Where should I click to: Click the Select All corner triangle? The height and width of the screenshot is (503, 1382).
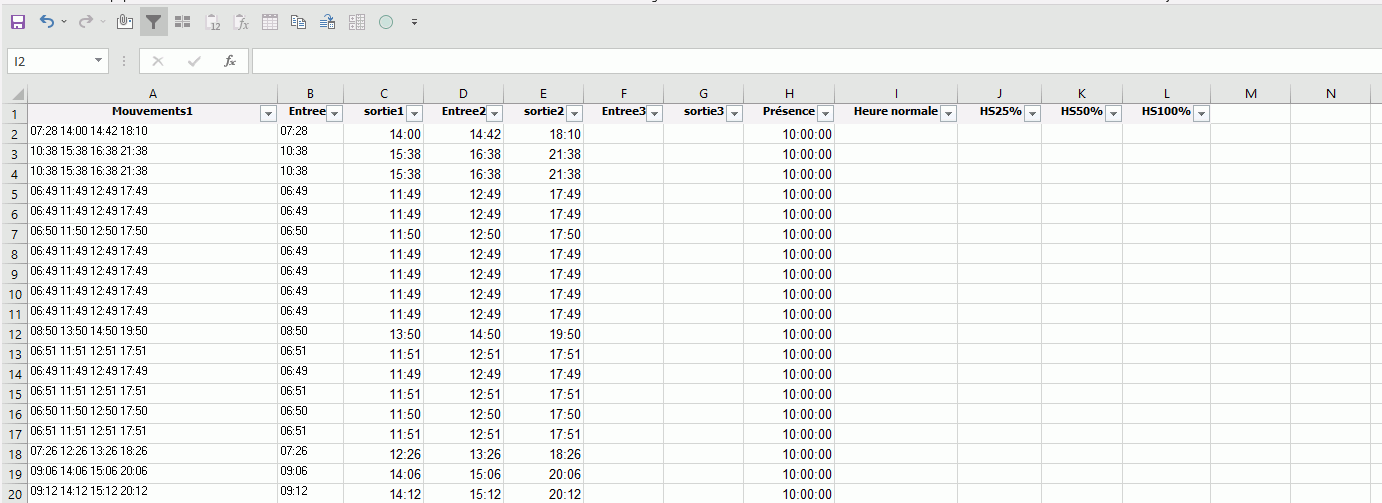click(14, 93)
